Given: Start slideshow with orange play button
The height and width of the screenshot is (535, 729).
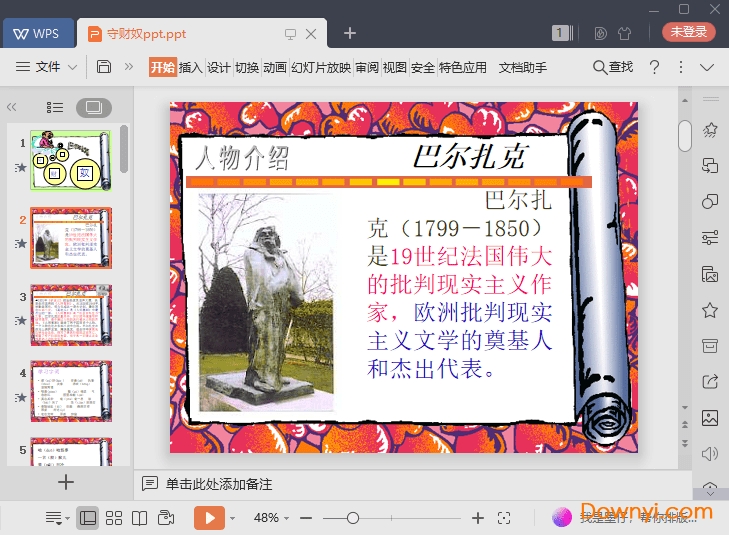Looking at the screenshot, I should pos(209,518).
